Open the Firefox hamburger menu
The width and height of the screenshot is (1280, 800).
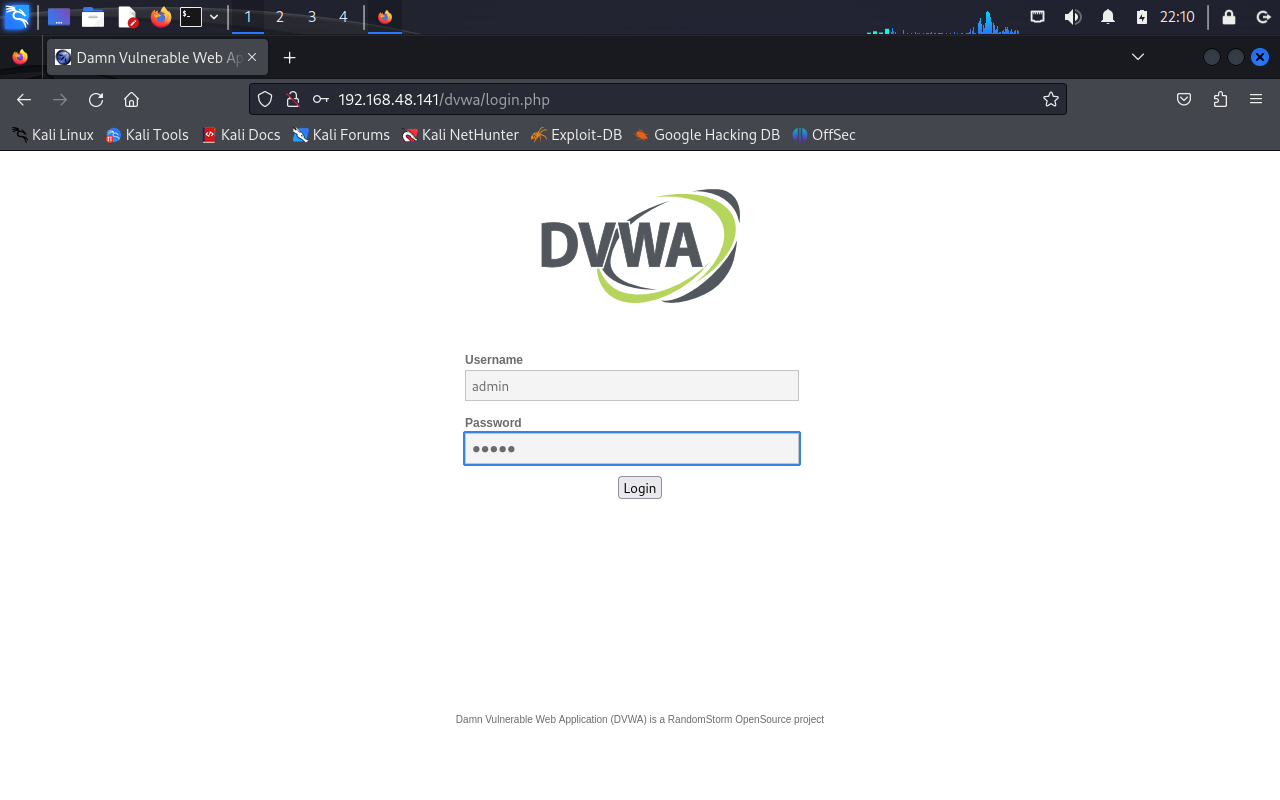click(x=1256, y=99)
